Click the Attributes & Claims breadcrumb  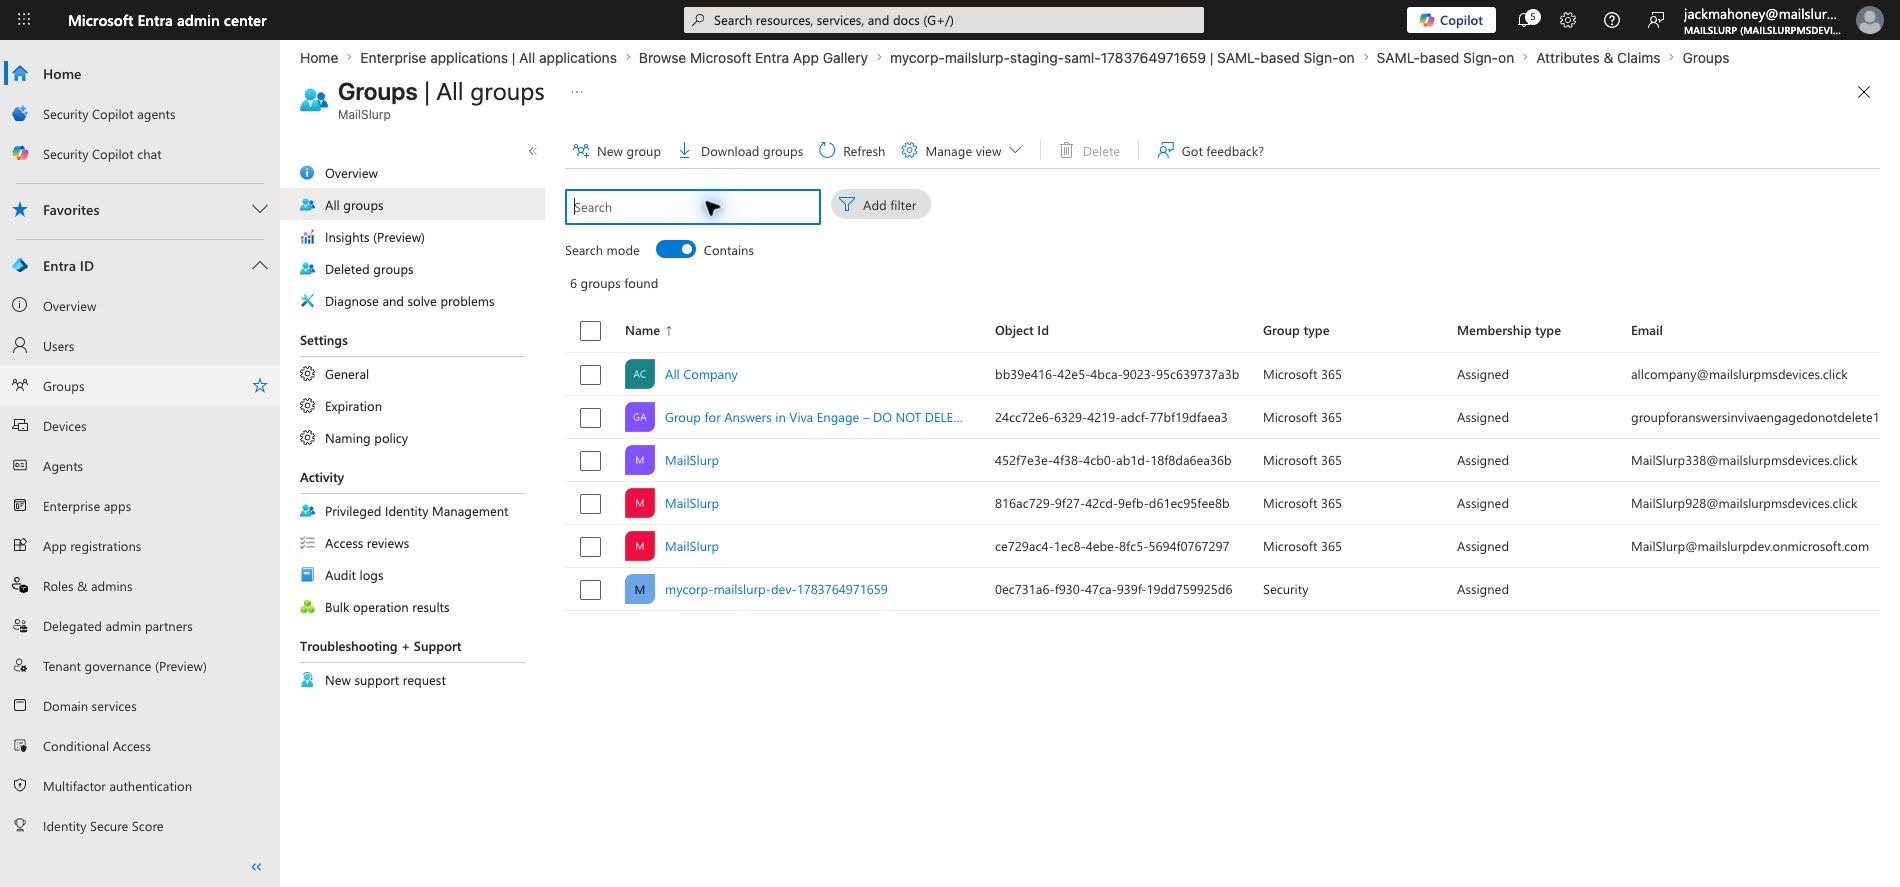coord(1597,58)
